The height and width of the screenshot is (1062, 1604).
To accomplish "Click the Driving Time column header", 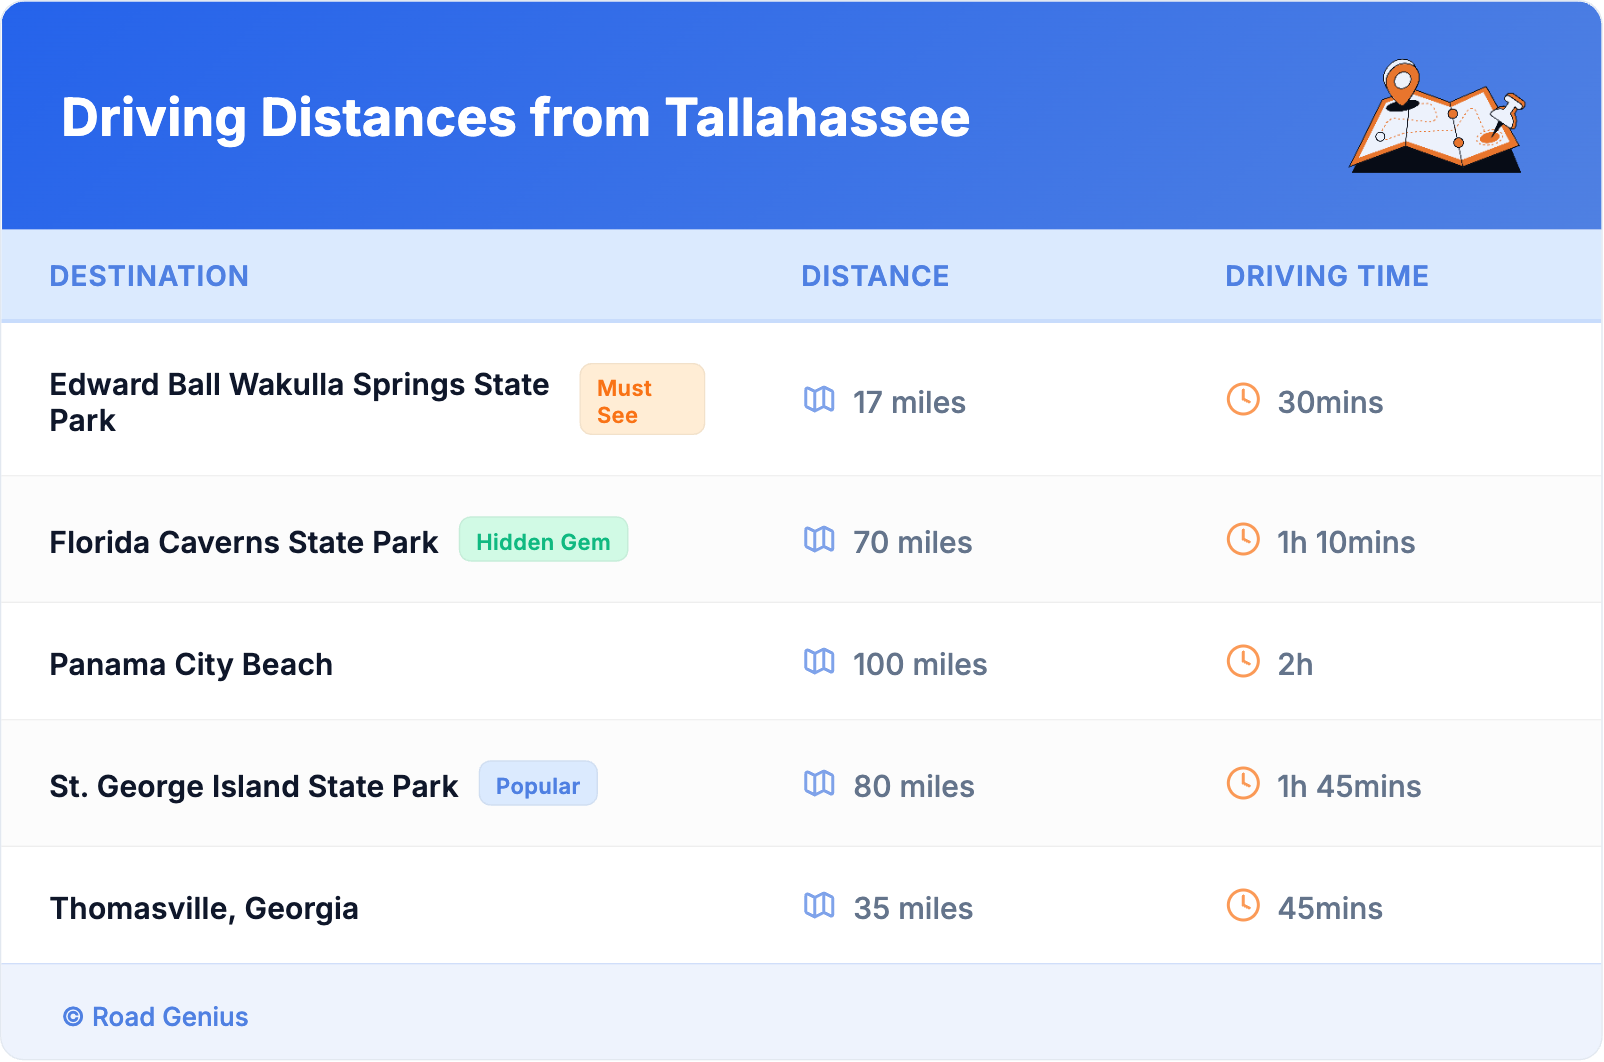I will (1327, 276).
